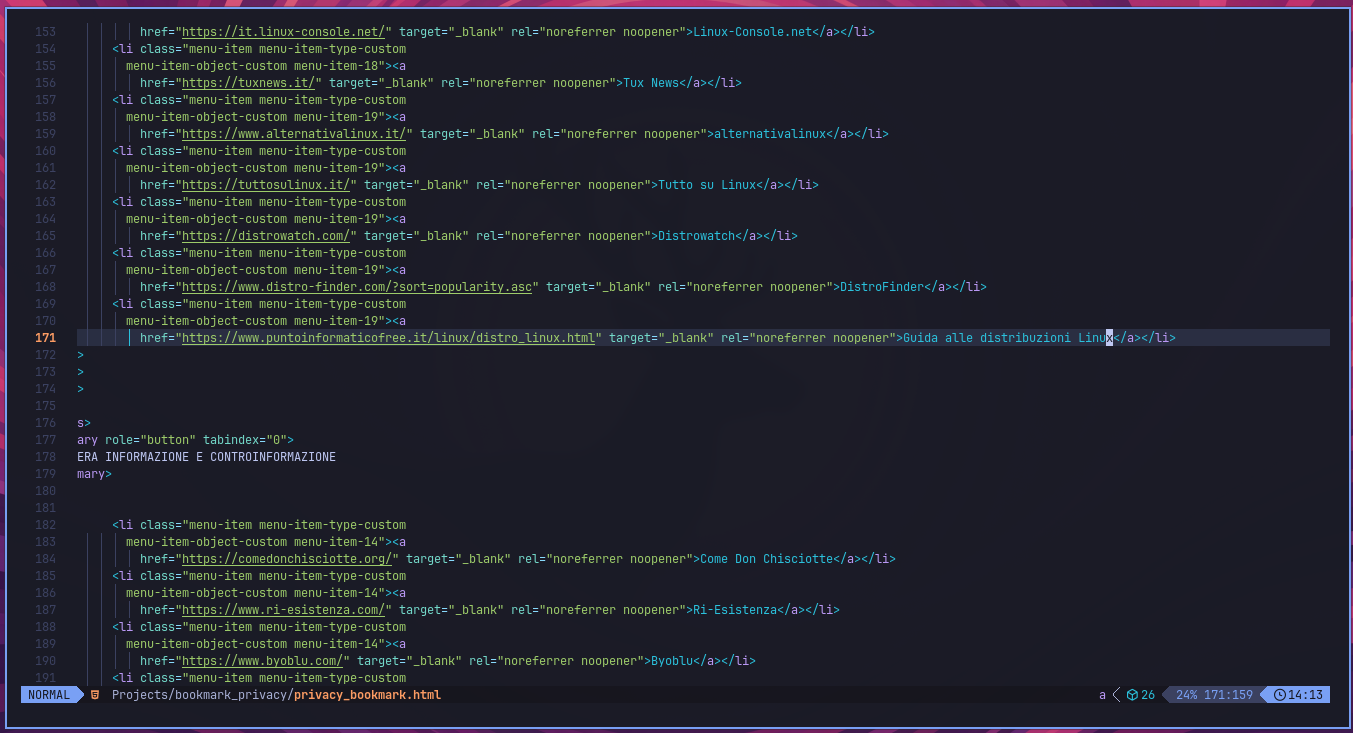Click the anchor text 'Ri-Esistenza'

click(x=735, y=610)
